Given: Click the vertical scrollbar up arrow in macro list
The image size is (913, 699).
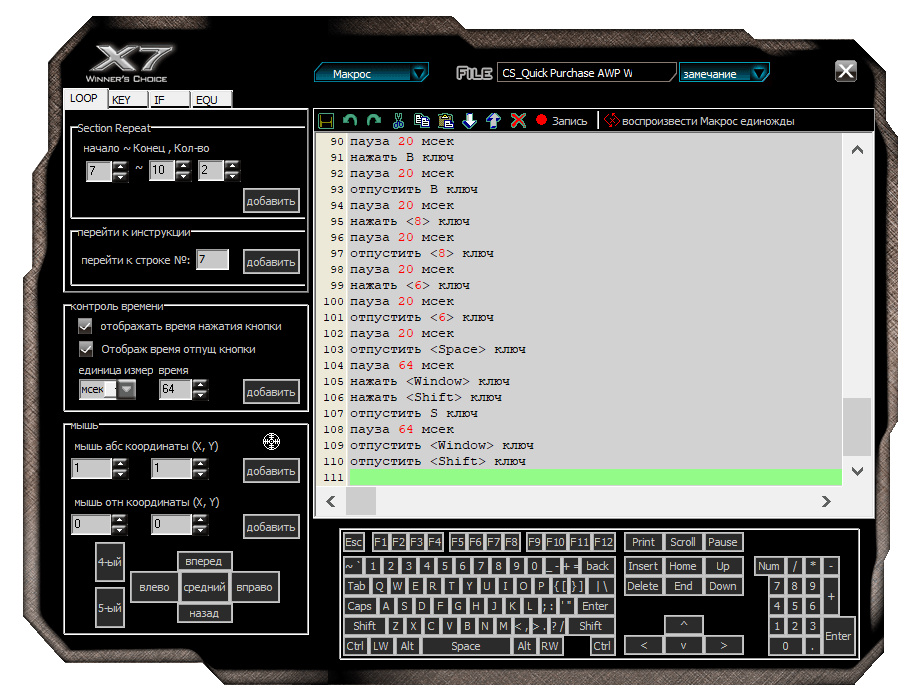Looking at the screenshot, I should click(x=857, y=150).
